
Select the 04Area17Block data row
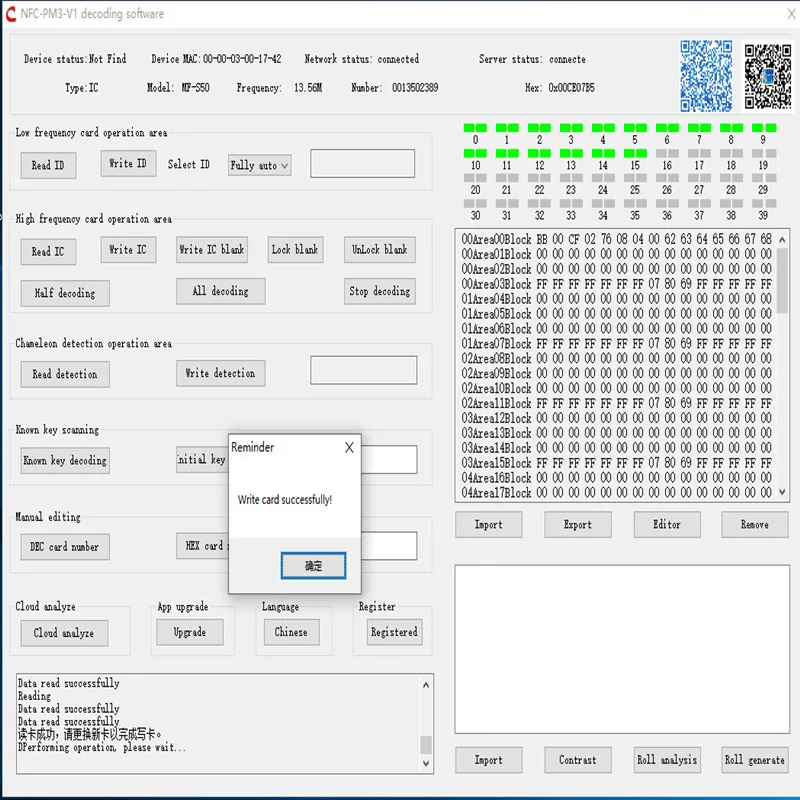tap(616, 493)
